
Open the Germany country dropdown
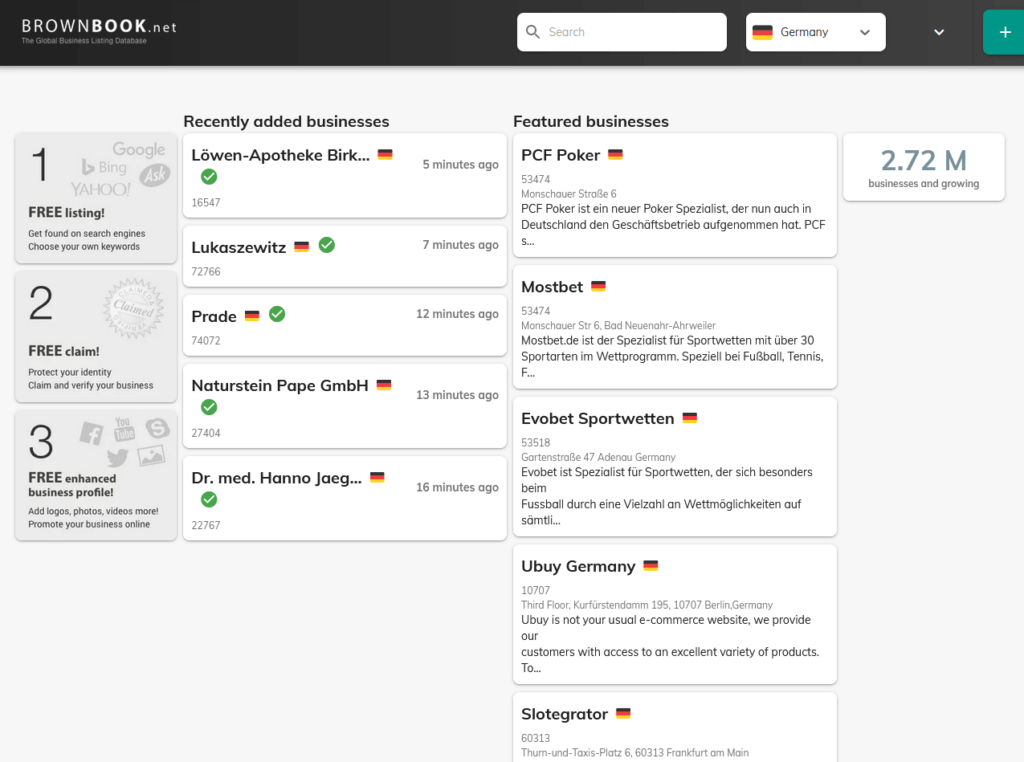(815, 32)
